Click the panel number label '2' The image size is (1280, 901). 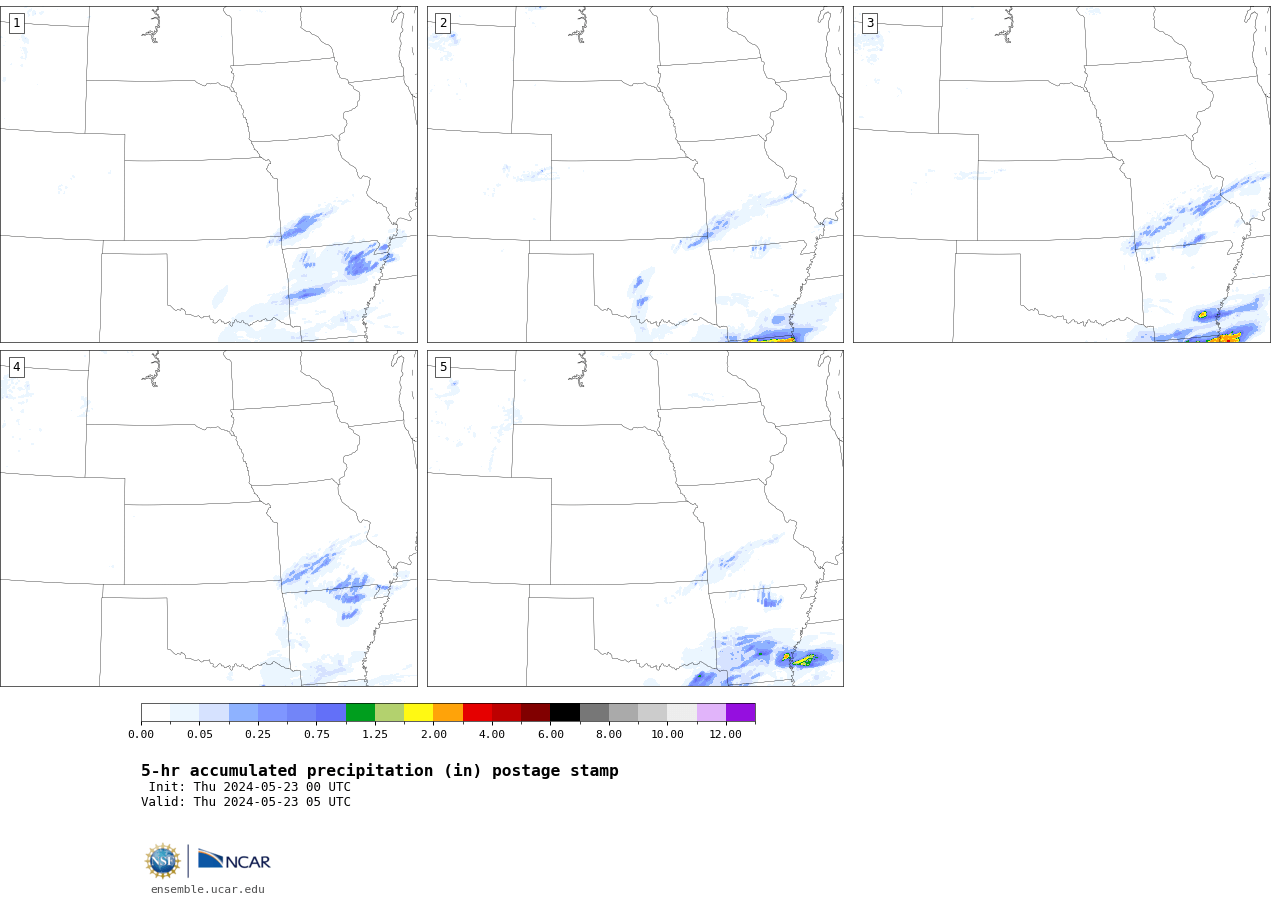pyautogui.click(x=443, y=23)
